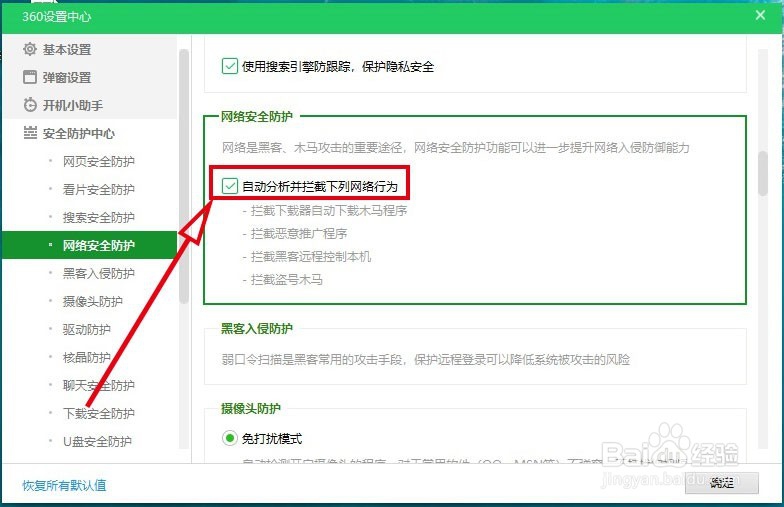Click the 开机小助手 clock icon
This screenshot has height=507, width=784.
pos(30,105)
